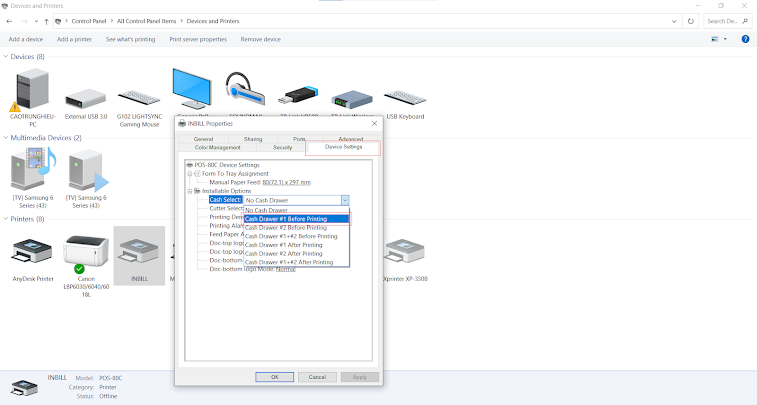Confirm with the OK button
The image size is (757, 405).
coord(274,377)
